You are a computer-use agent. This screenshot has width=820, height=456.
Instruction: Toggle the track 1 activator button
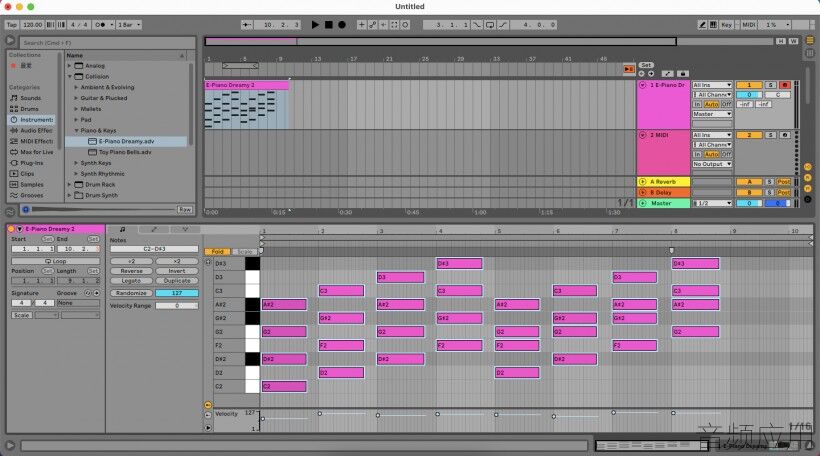pos(749,85)
